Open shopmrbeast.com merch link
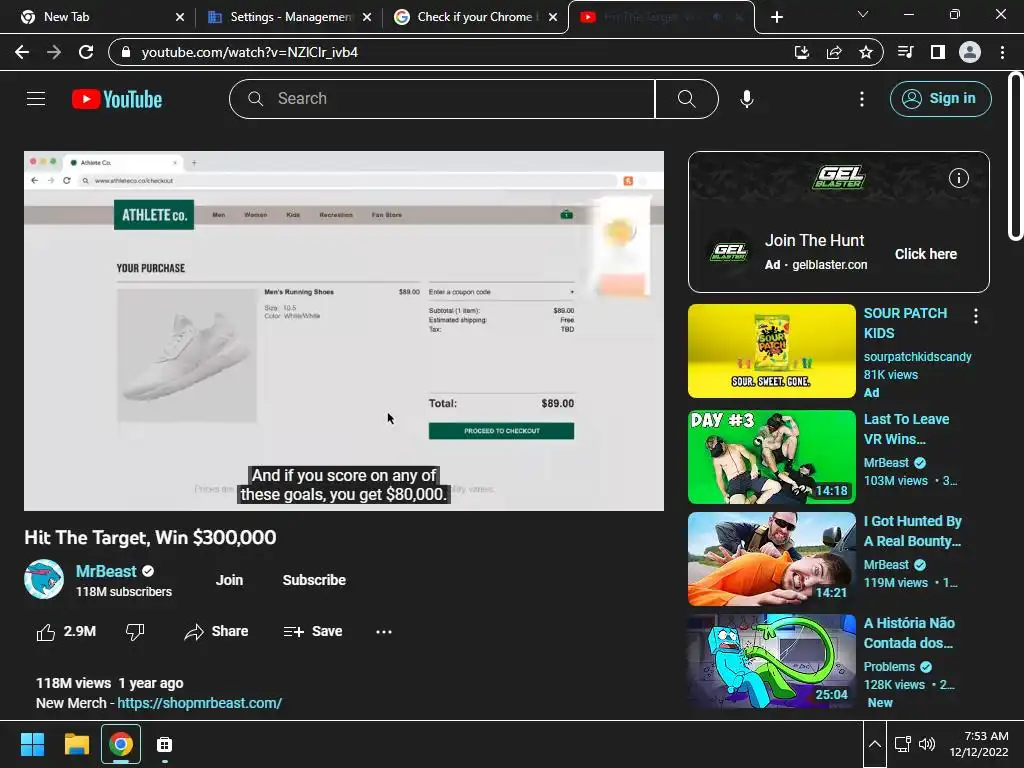The width and height of the screenshot is (1024, 768). click(199, 703)
